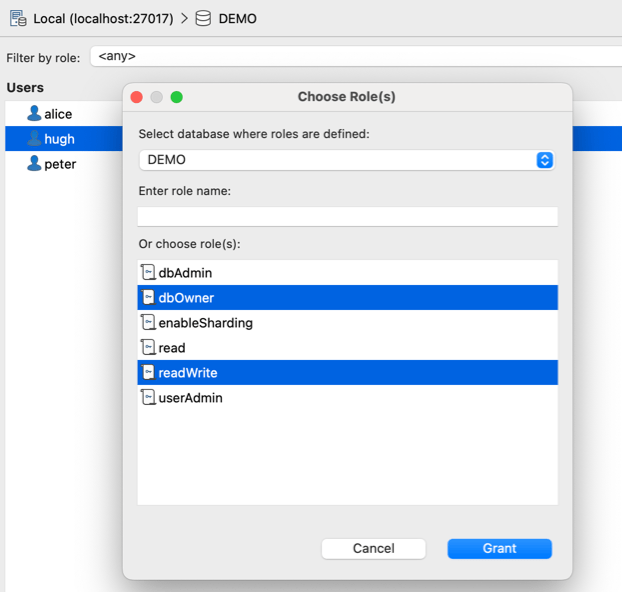Open the database selection dropdown showing DEMO
Image resolution: width=622 pixels, height=592 pixels.
346,160
